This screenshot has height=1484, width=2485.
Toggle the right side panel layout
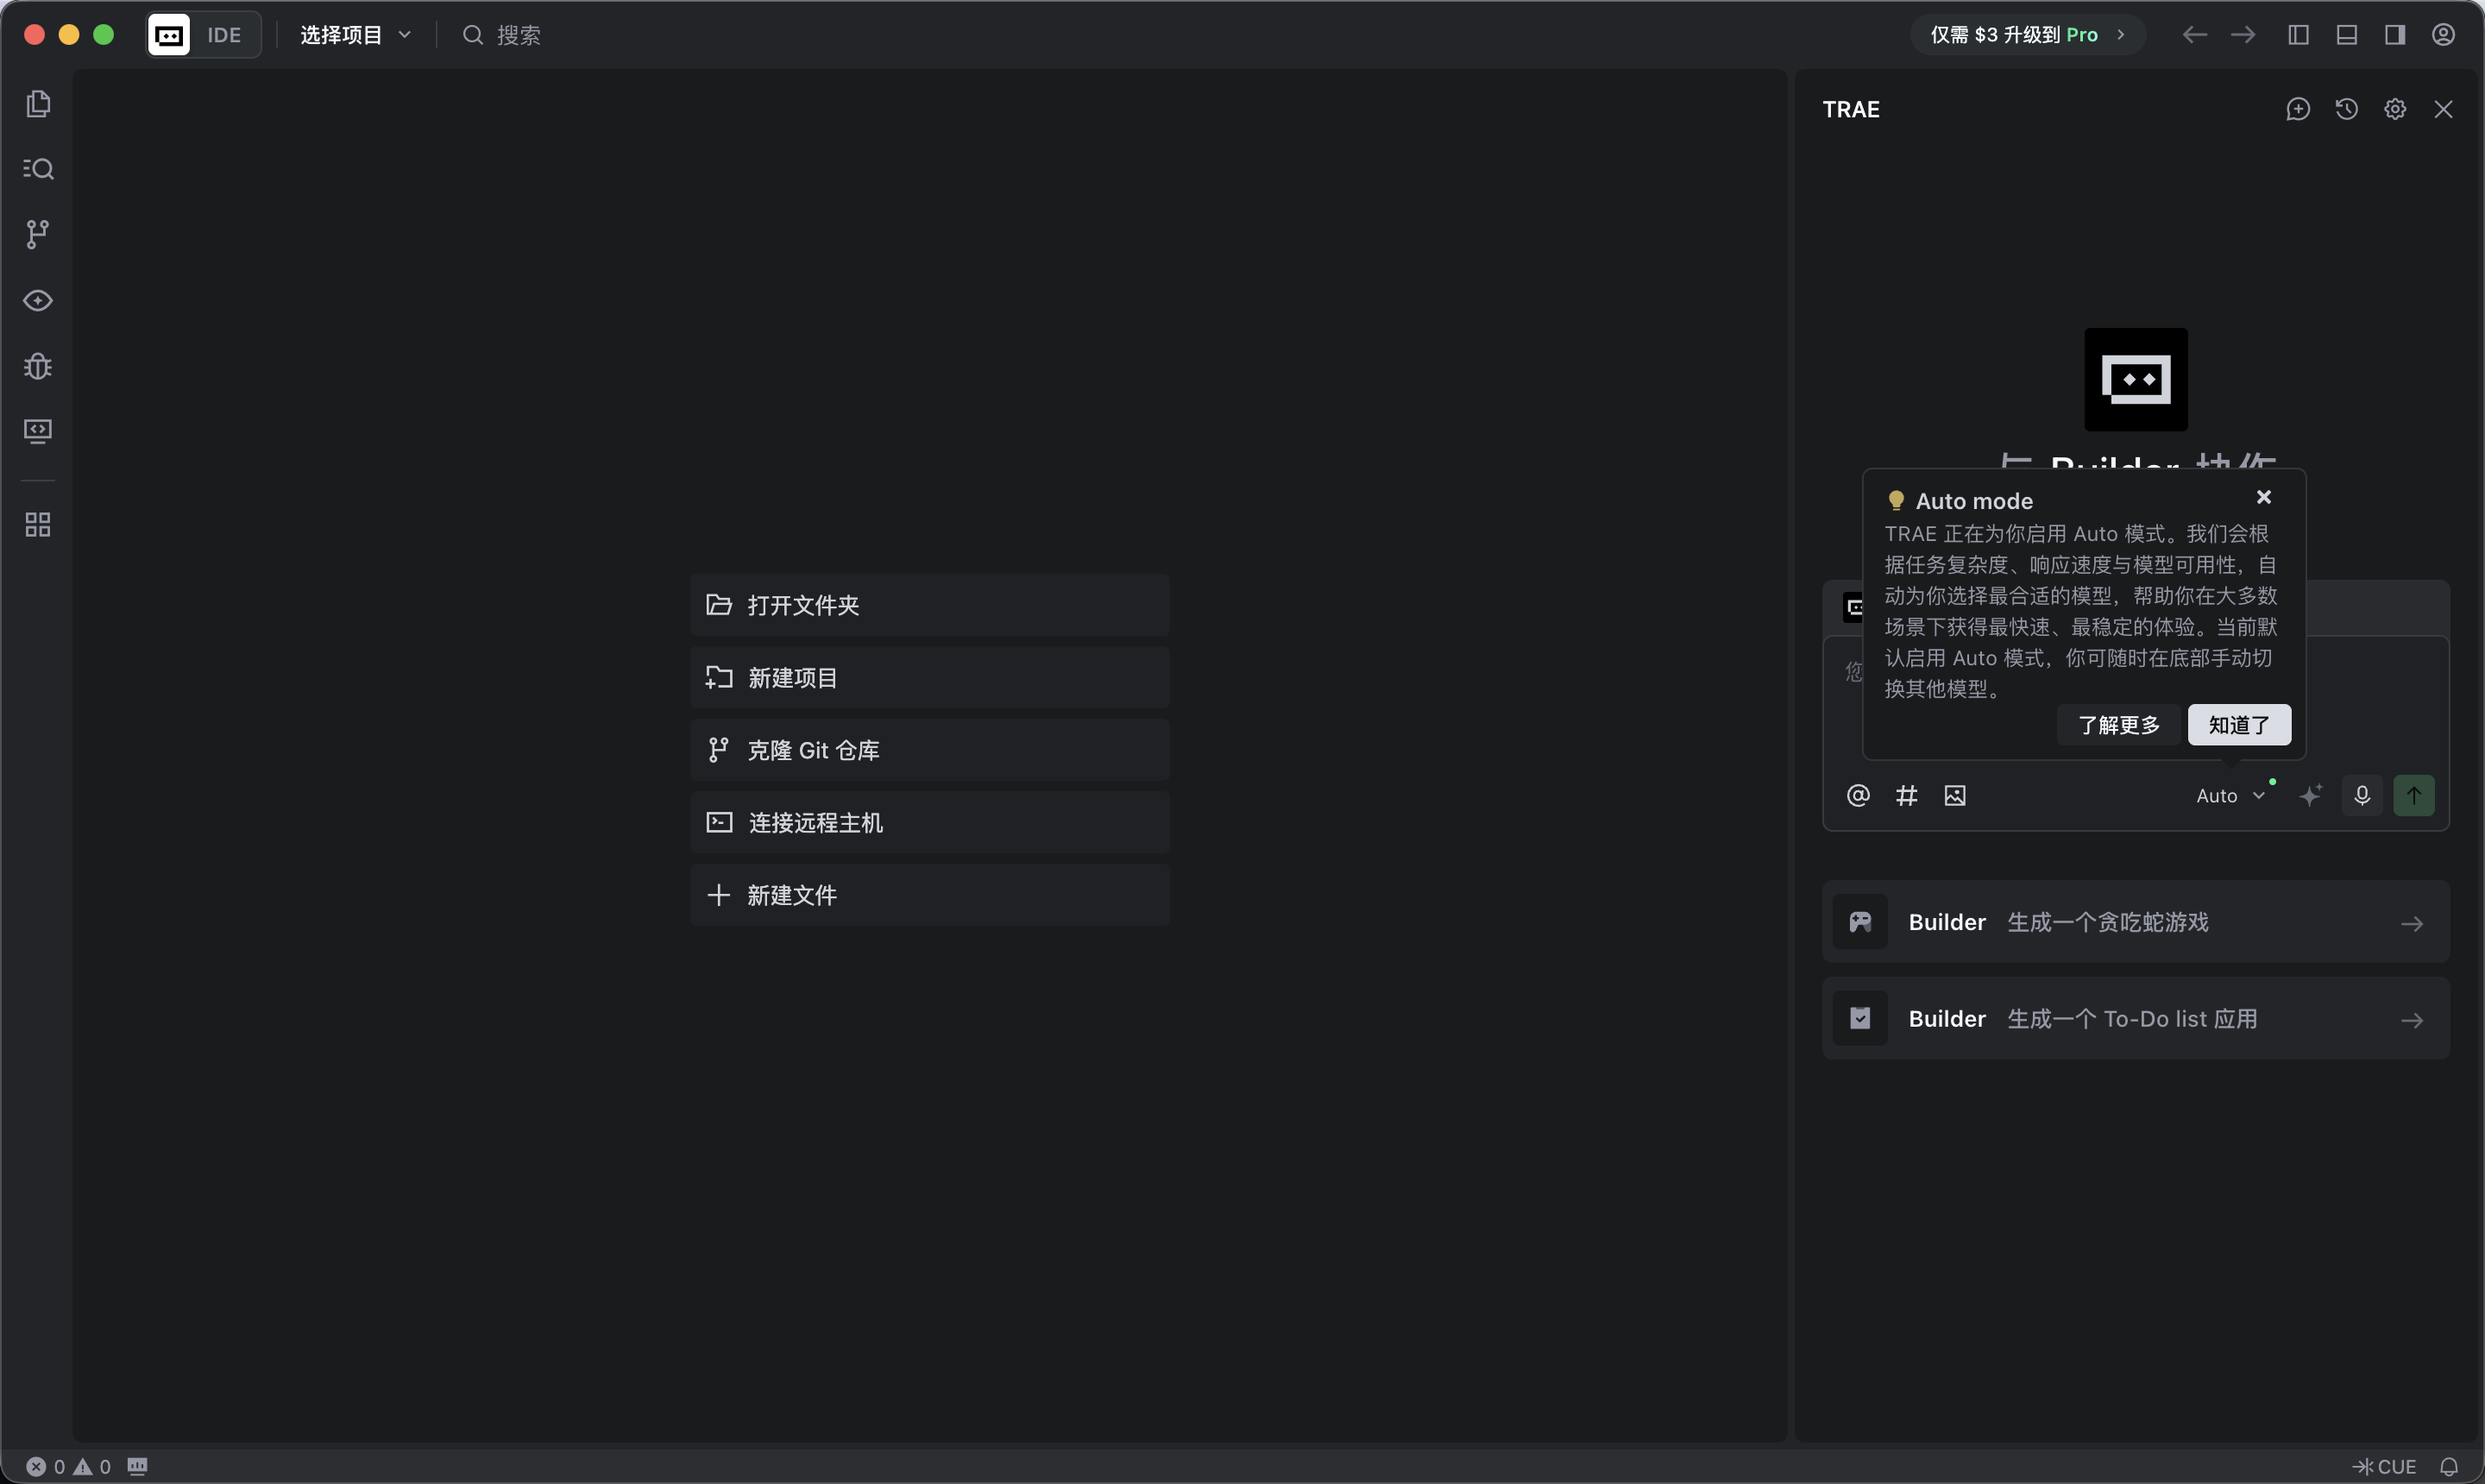[2394, 35]
